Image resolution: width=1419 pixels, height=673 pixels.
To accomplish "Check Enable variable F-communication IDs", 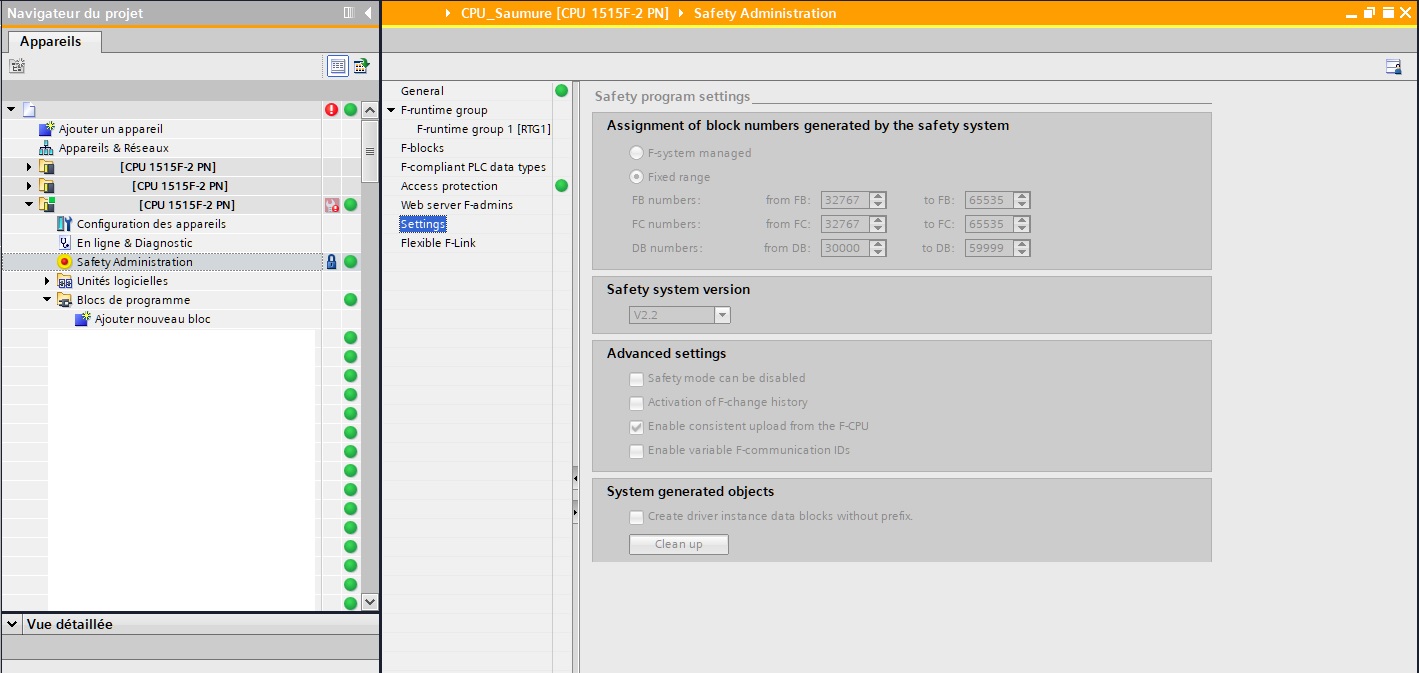I will [636, 451].
